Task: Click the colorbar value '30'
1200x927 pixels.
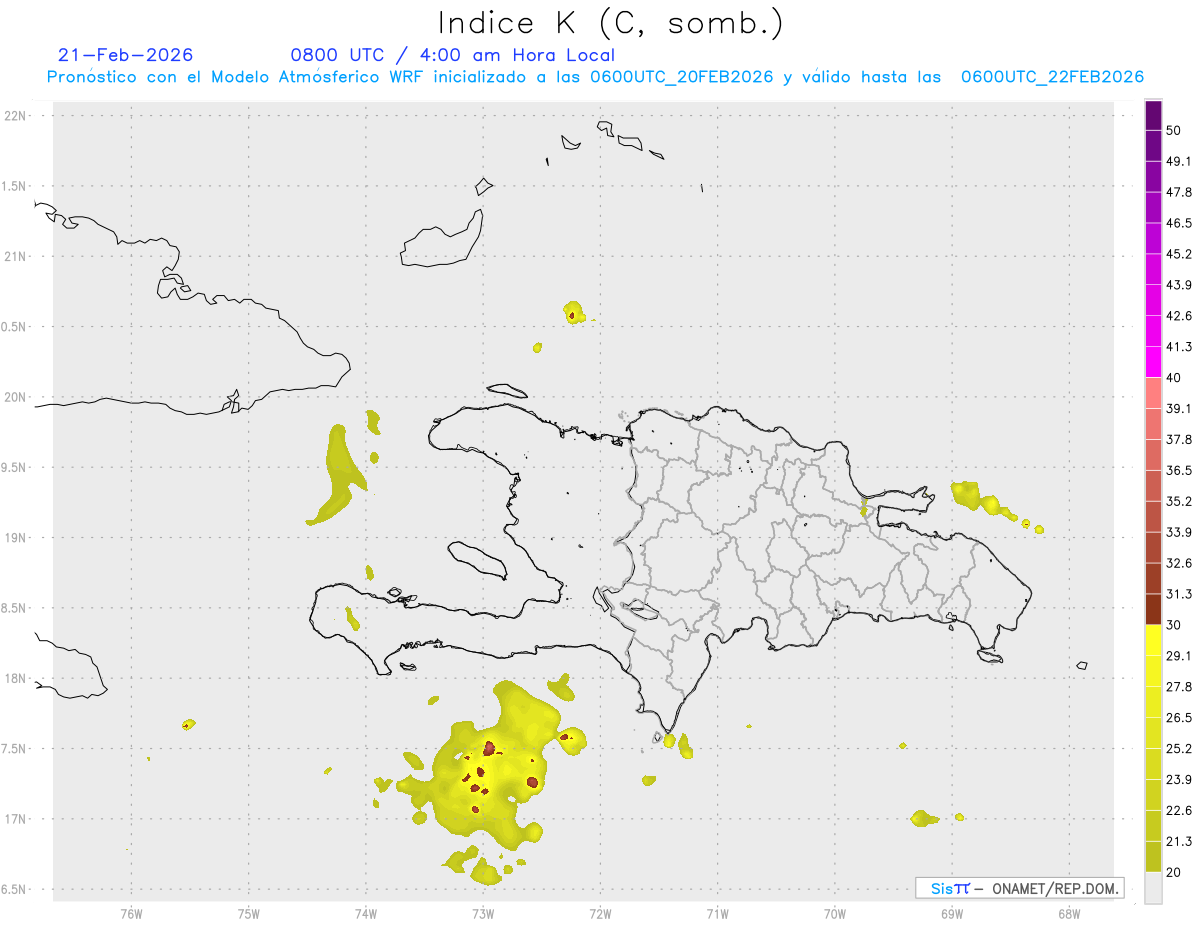Action: 1174,625
